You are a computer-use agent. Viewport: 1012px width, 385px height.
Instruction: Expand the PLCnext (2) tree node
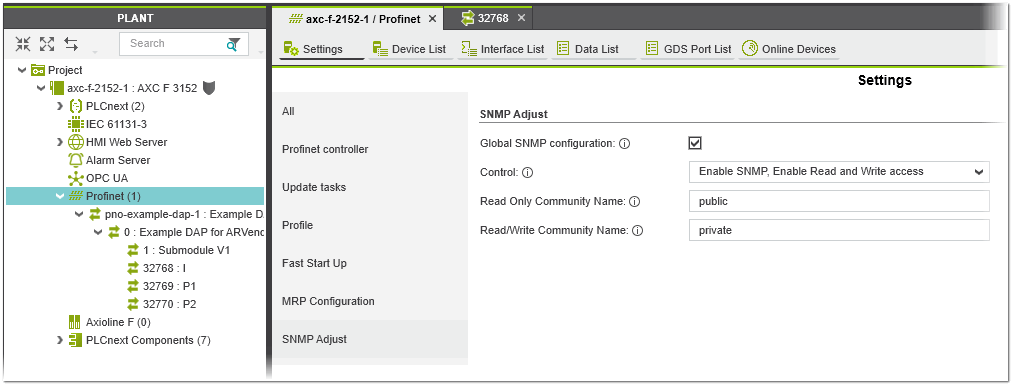point(60,106)
